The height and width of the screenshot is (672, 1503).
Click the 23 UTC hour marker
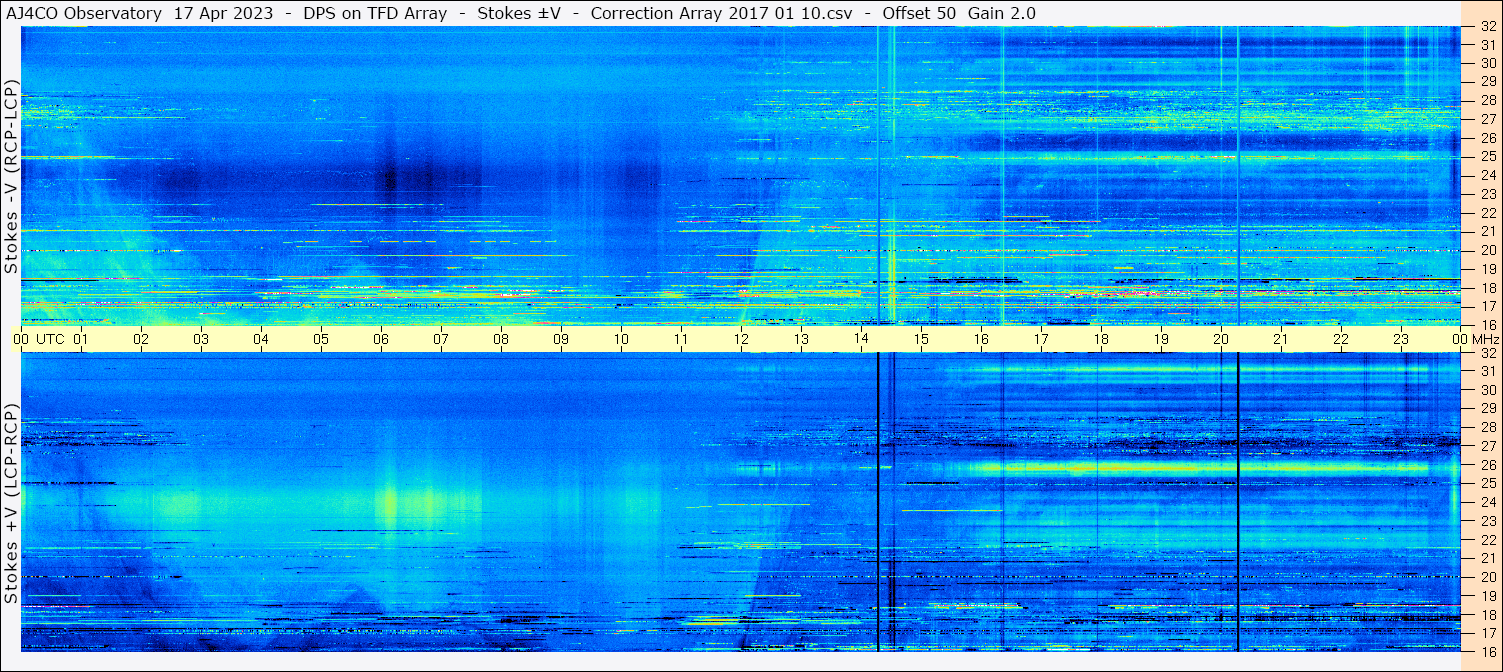tap(1401, 339)
